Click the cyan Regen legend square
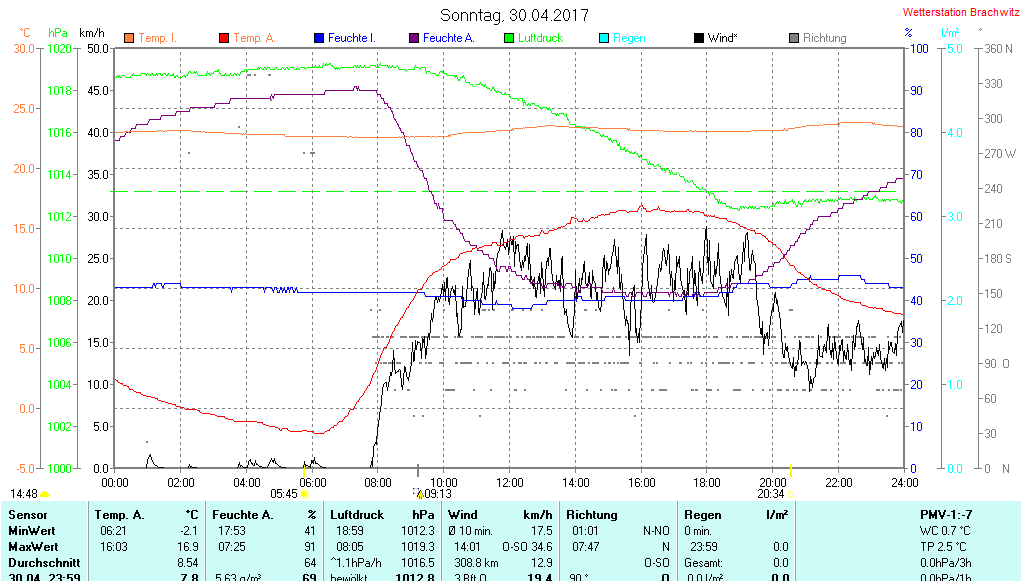Image resolution: width=1021 pixels, height=581 pixels. click(x=604, y=38)
